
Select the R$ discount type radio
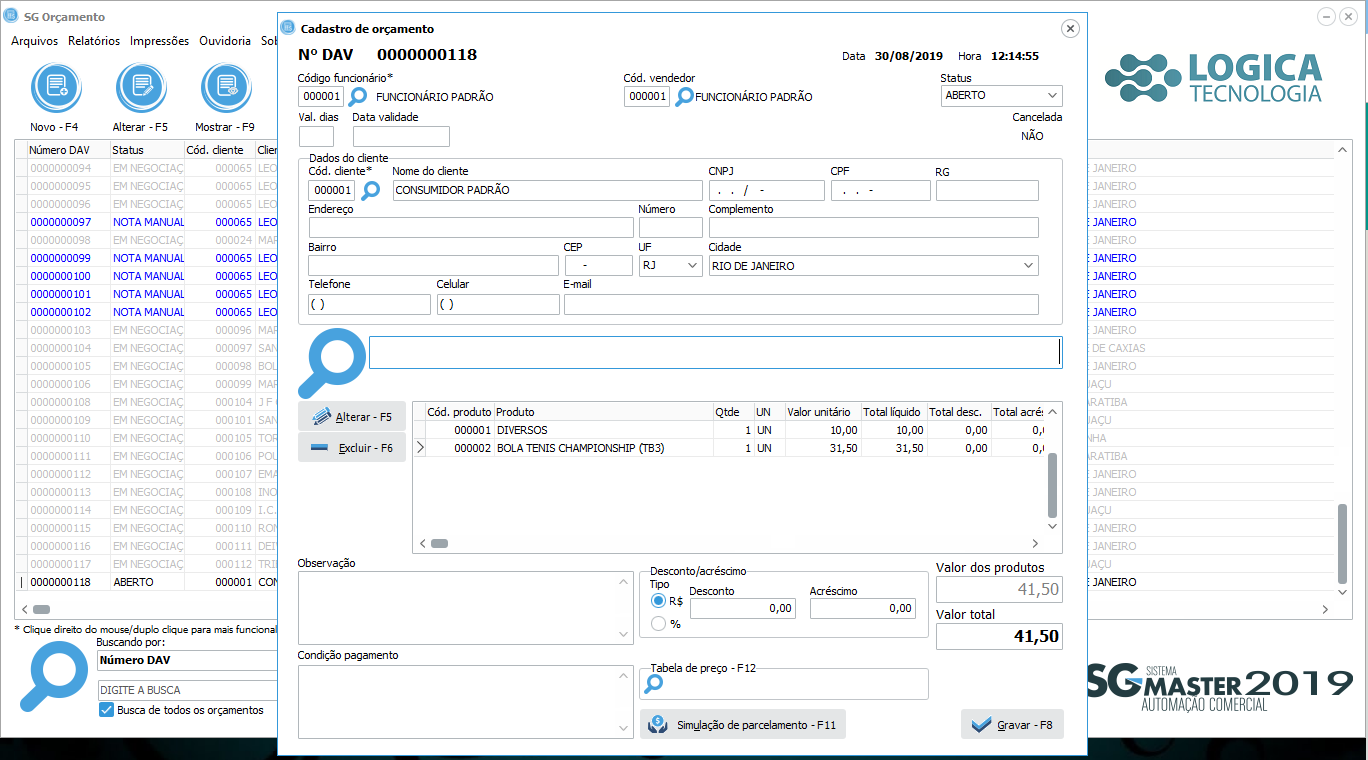click(658, 601)
